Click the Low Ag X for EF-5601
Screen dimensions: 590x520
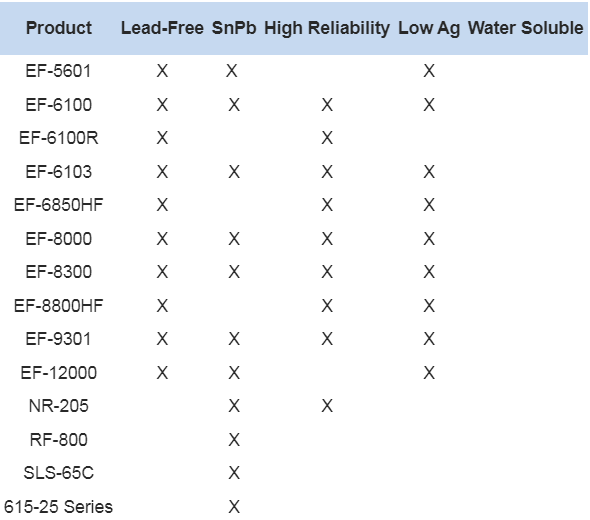pos(429,71)
